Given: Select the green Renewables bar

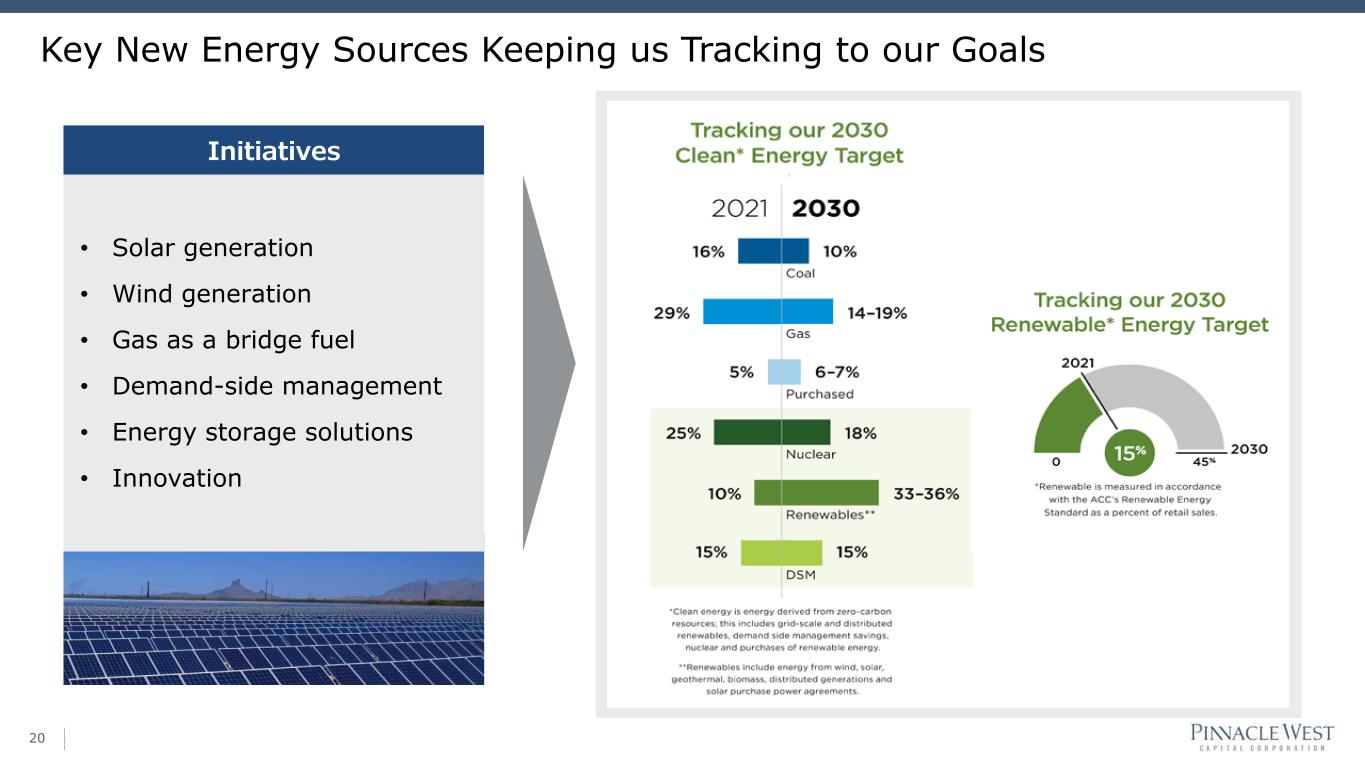Looking at the screenshot, I should point(816,493).
